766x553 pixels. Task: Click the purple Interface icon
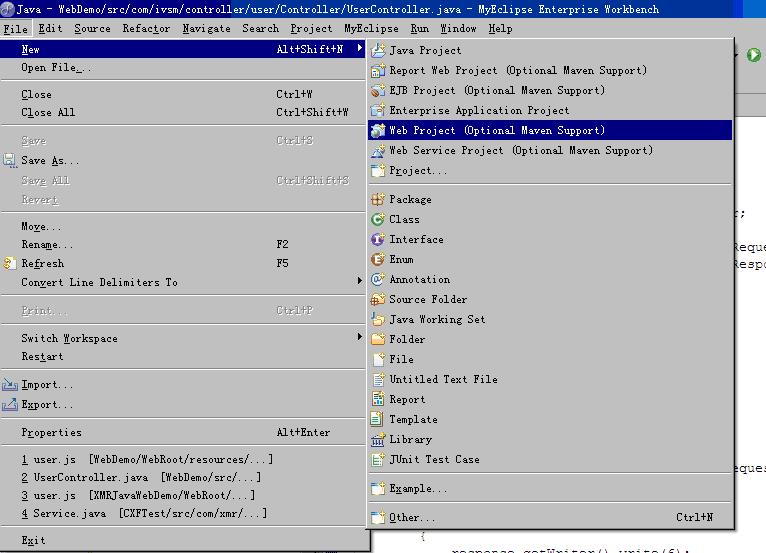[378, 239]
